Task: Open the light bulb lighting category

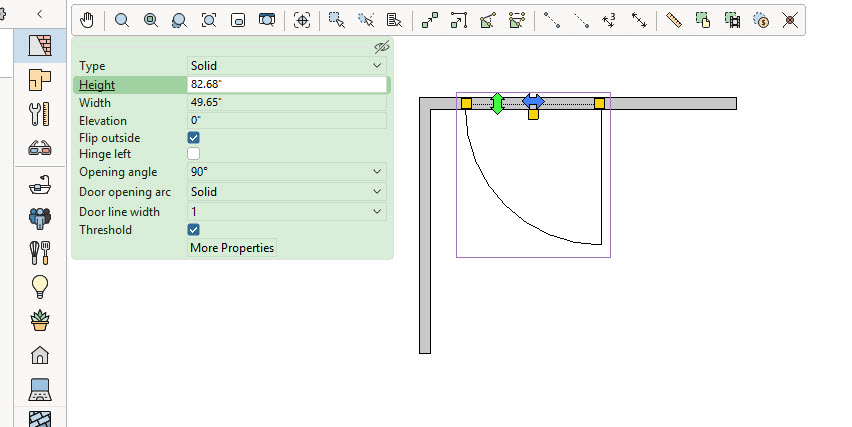Action: click(x=40, y=286)
